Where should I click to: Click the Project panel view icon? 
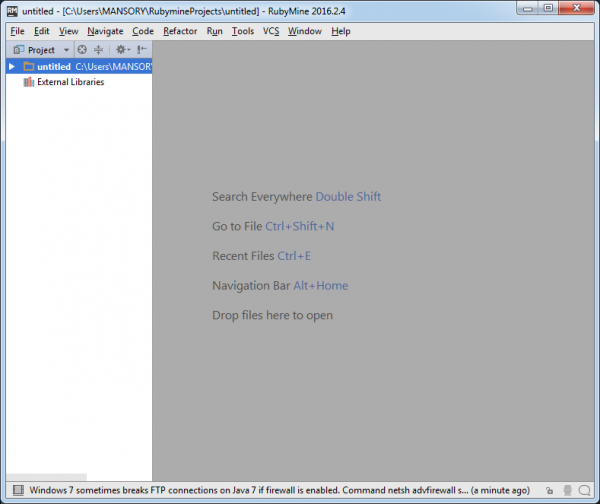19,50
